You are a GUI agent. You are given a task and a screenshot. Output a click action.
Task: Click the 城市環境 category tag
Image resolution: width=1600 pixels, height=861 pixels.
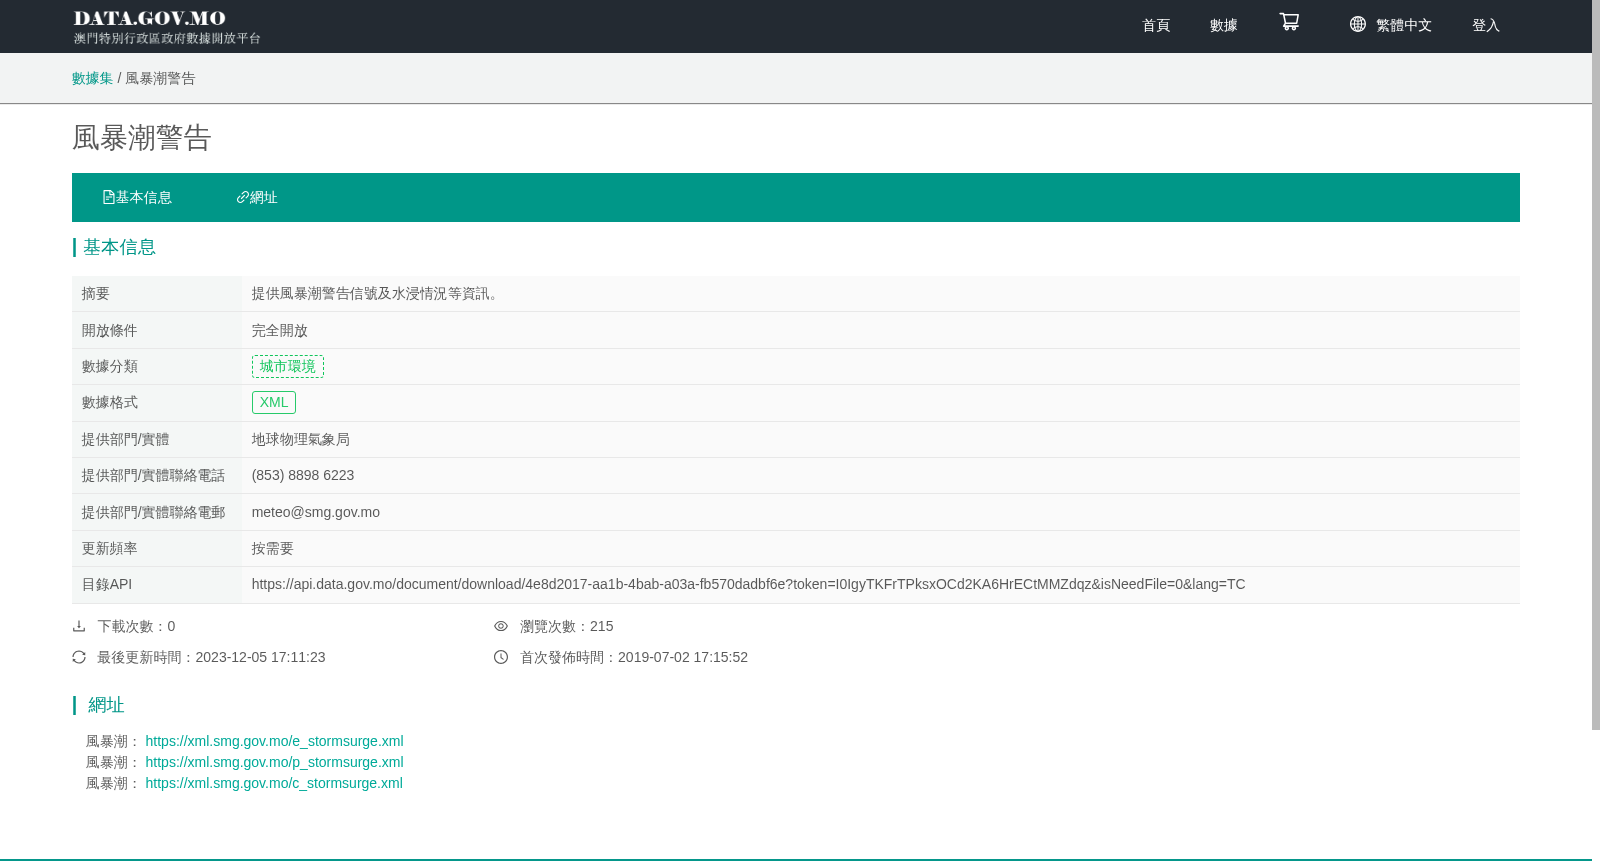point(288,366)
